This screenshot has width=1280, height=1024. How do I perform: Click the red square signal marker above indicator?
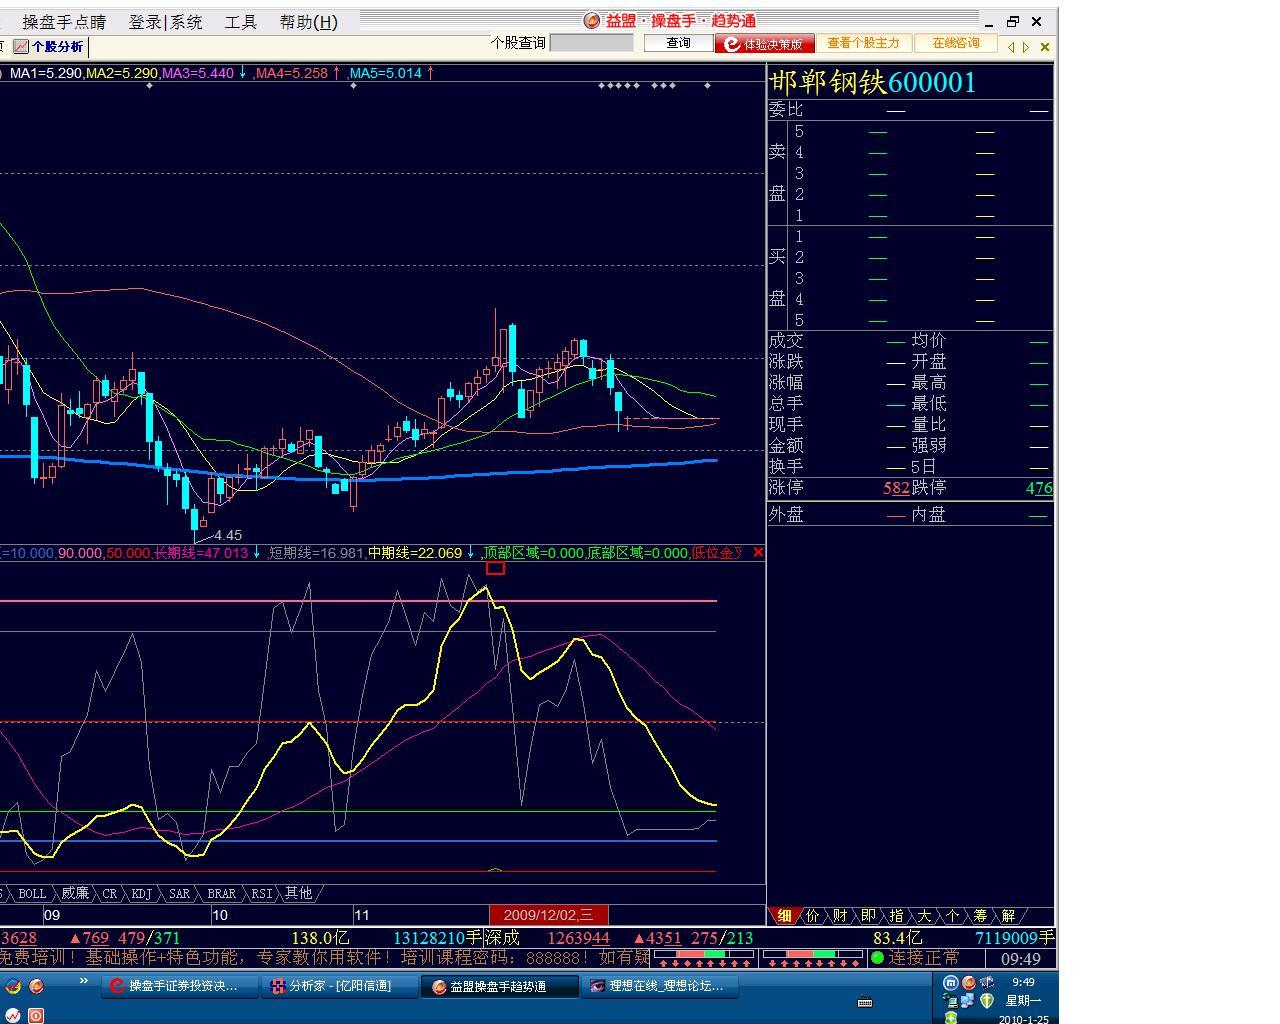pyautogui.click(x=495, y=568)
